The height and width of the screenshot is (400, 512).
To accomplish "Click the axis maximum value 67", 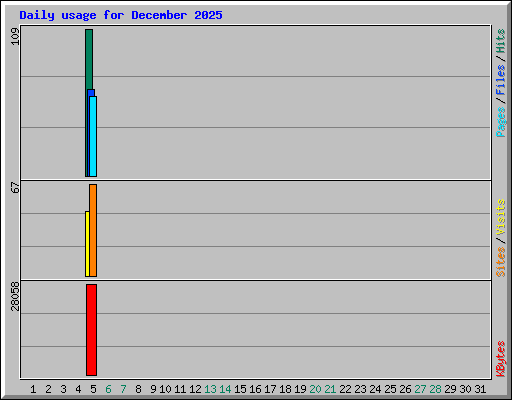I will [x=15, y=187].
